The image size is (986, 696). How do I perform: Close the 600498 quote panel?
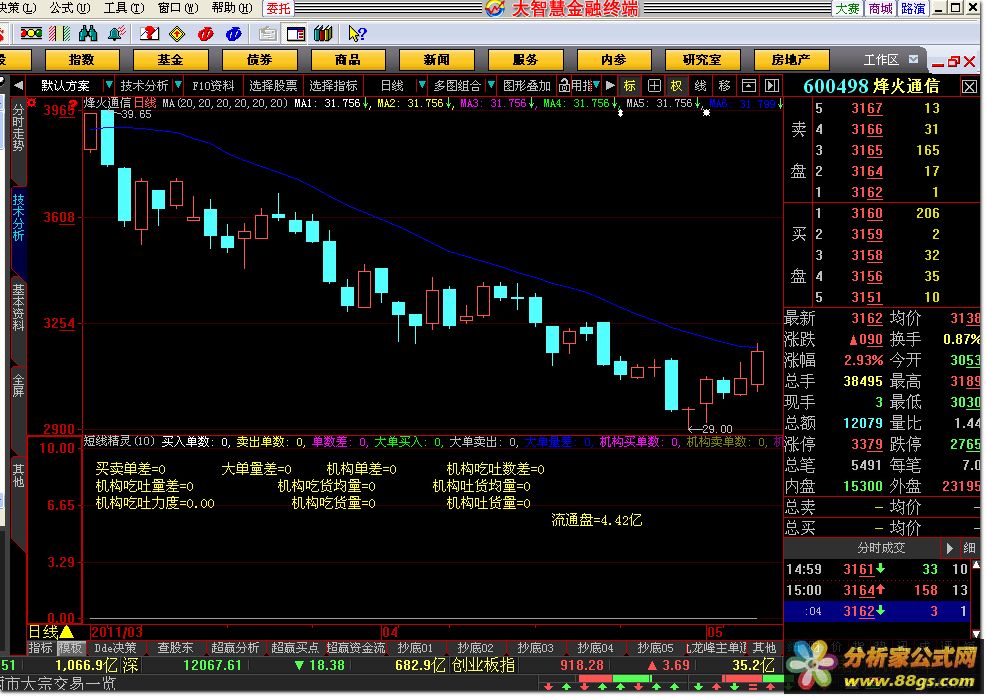(969, 87)
